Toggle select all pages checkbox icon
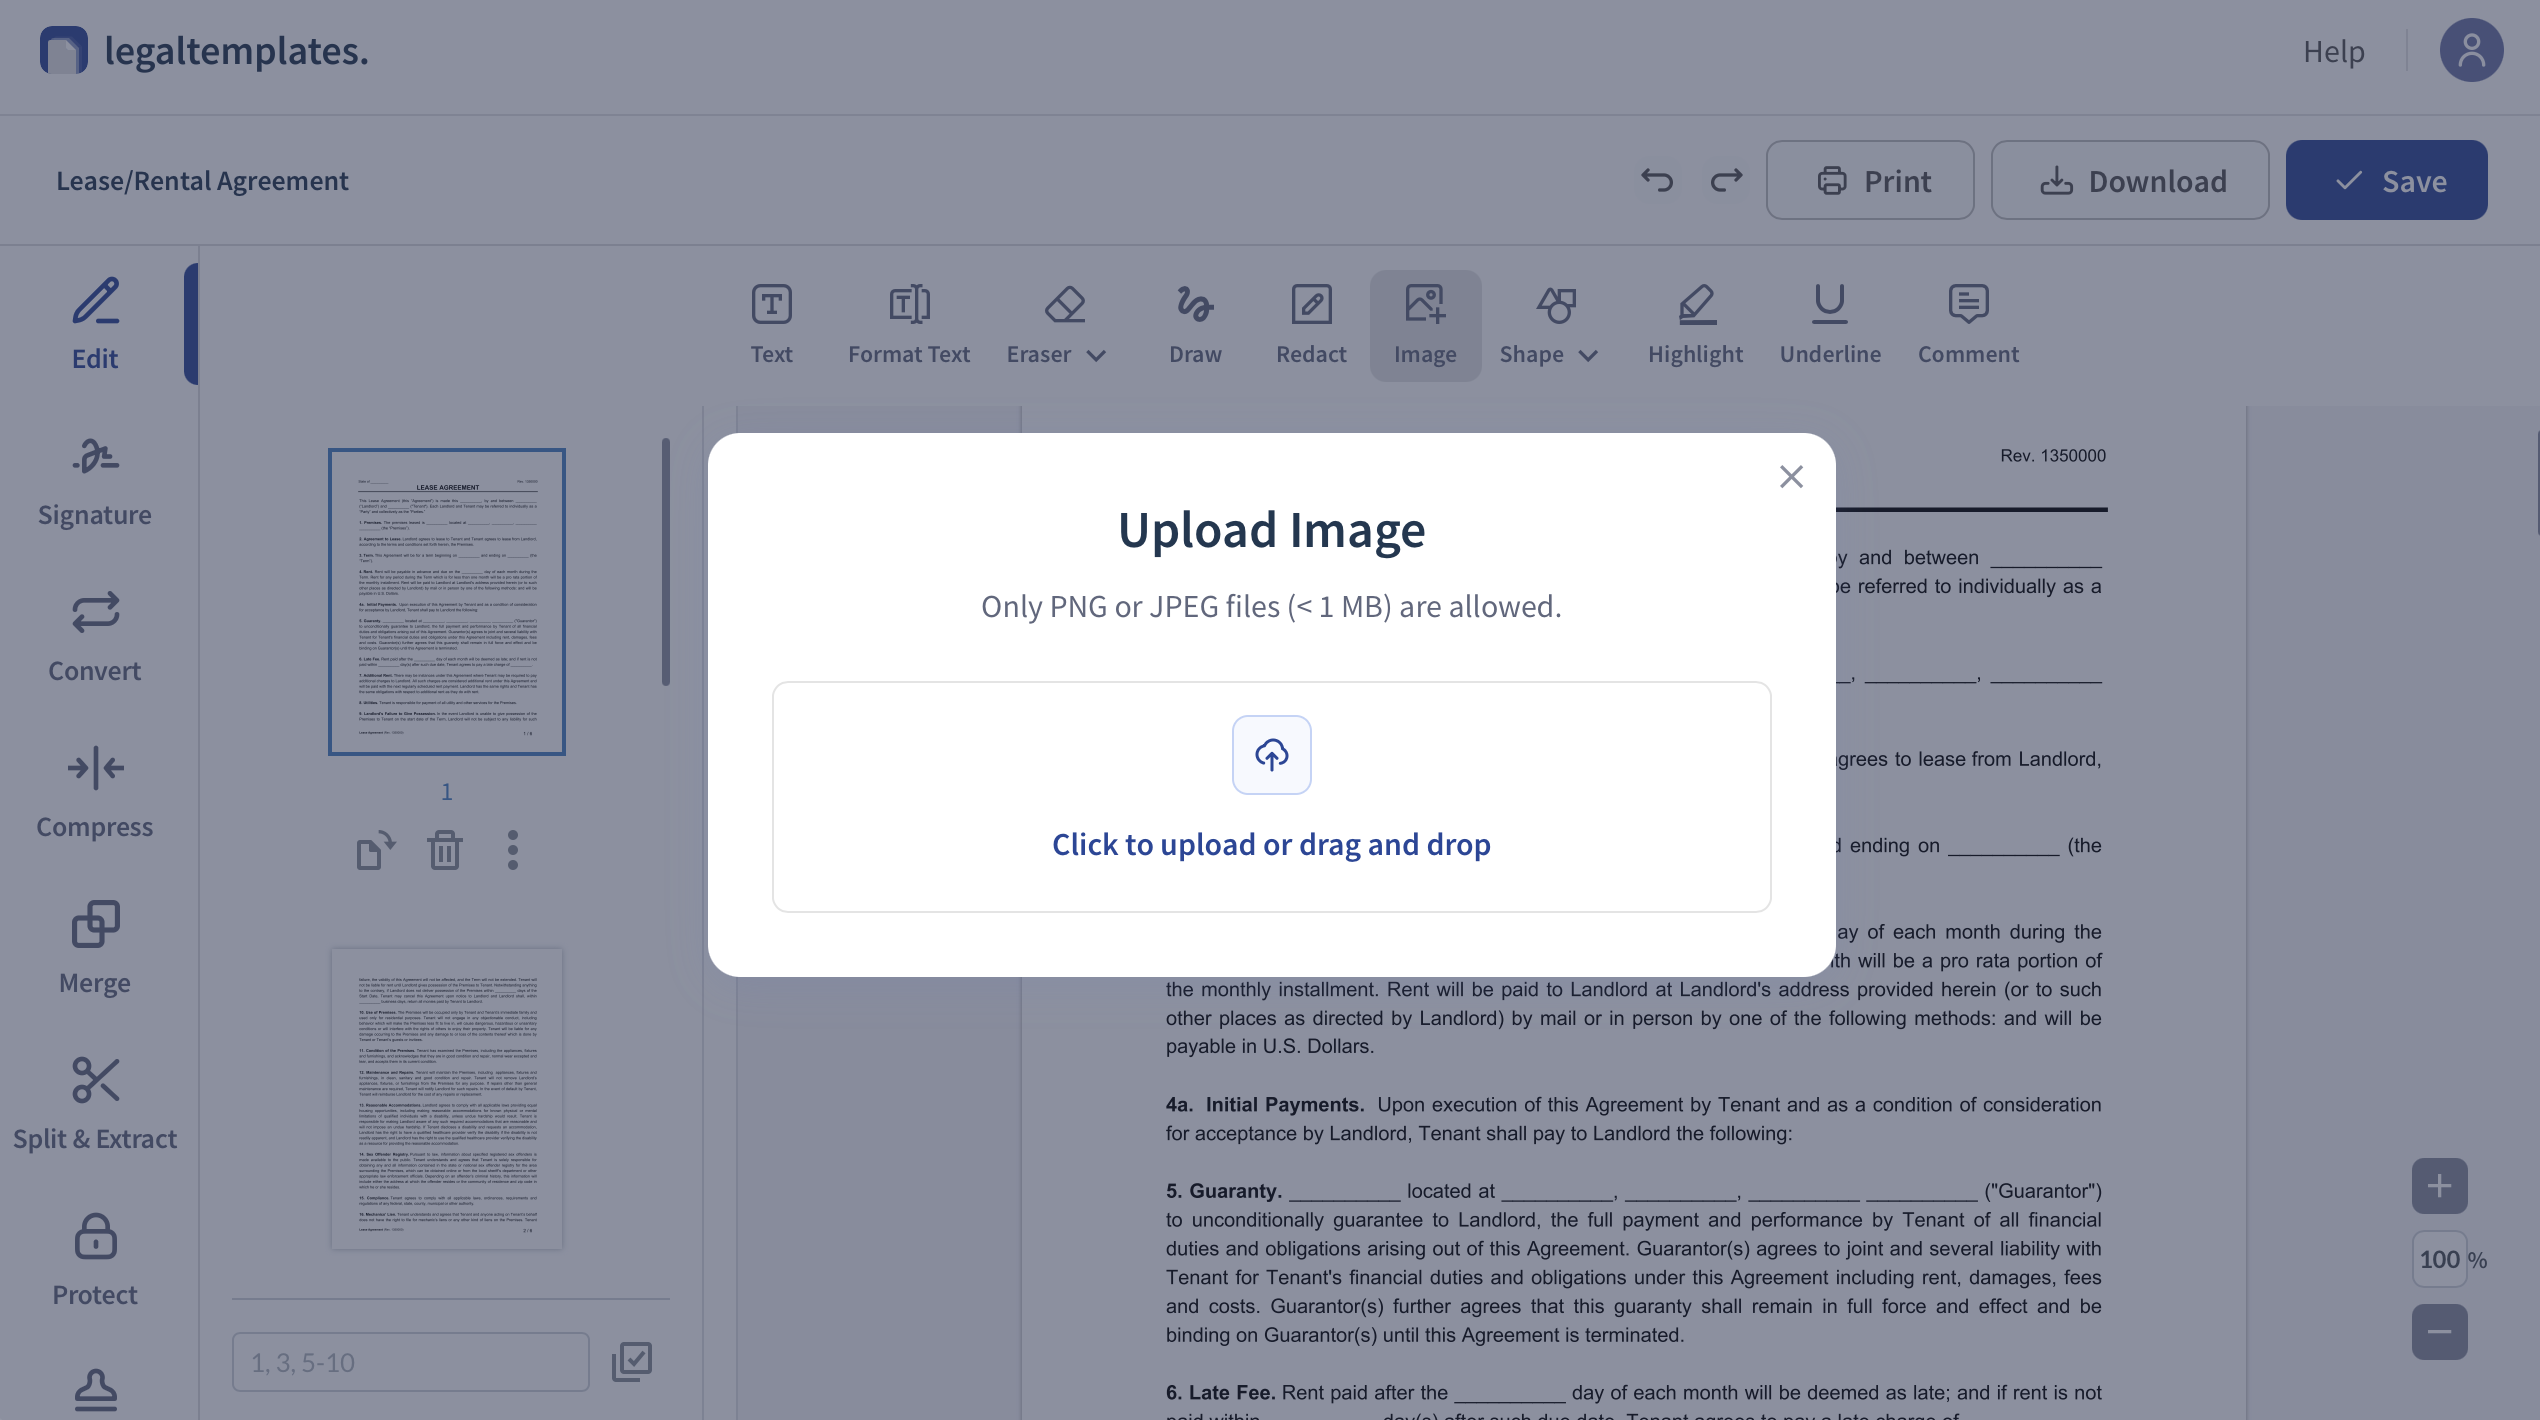The image size is (2540, 1420). click(x=632, y=1361)
